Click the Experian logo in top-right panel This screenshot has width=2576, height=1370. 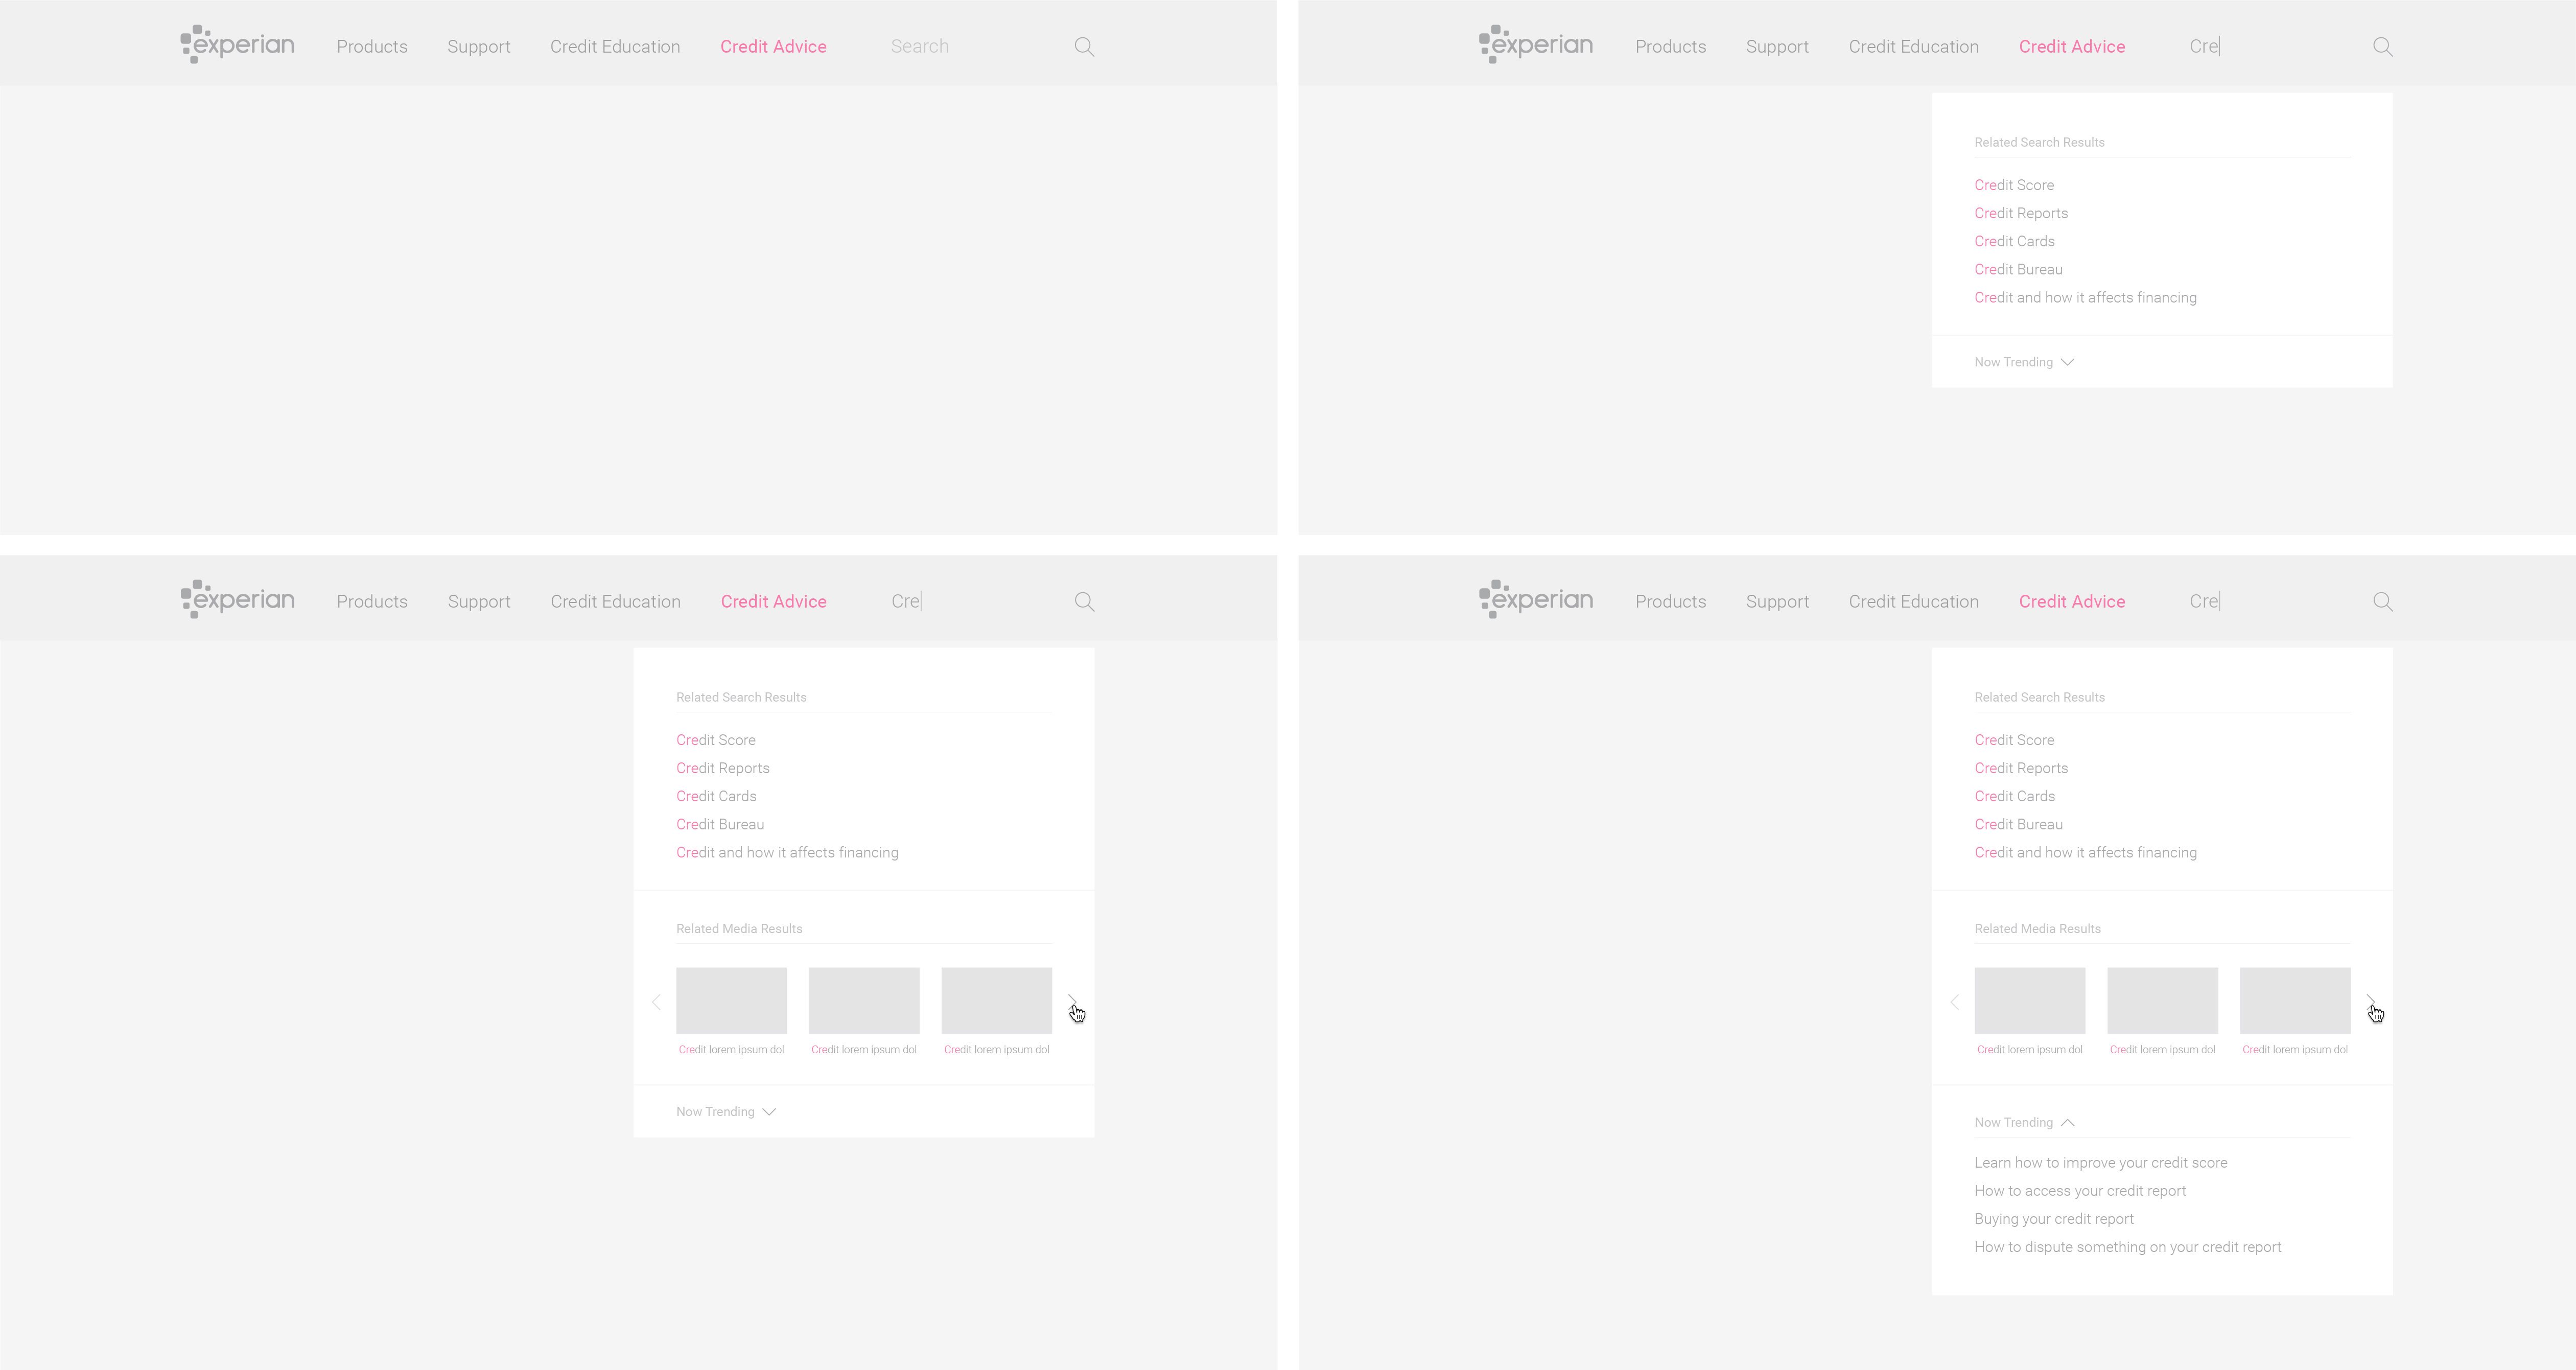pos(1536,44)
